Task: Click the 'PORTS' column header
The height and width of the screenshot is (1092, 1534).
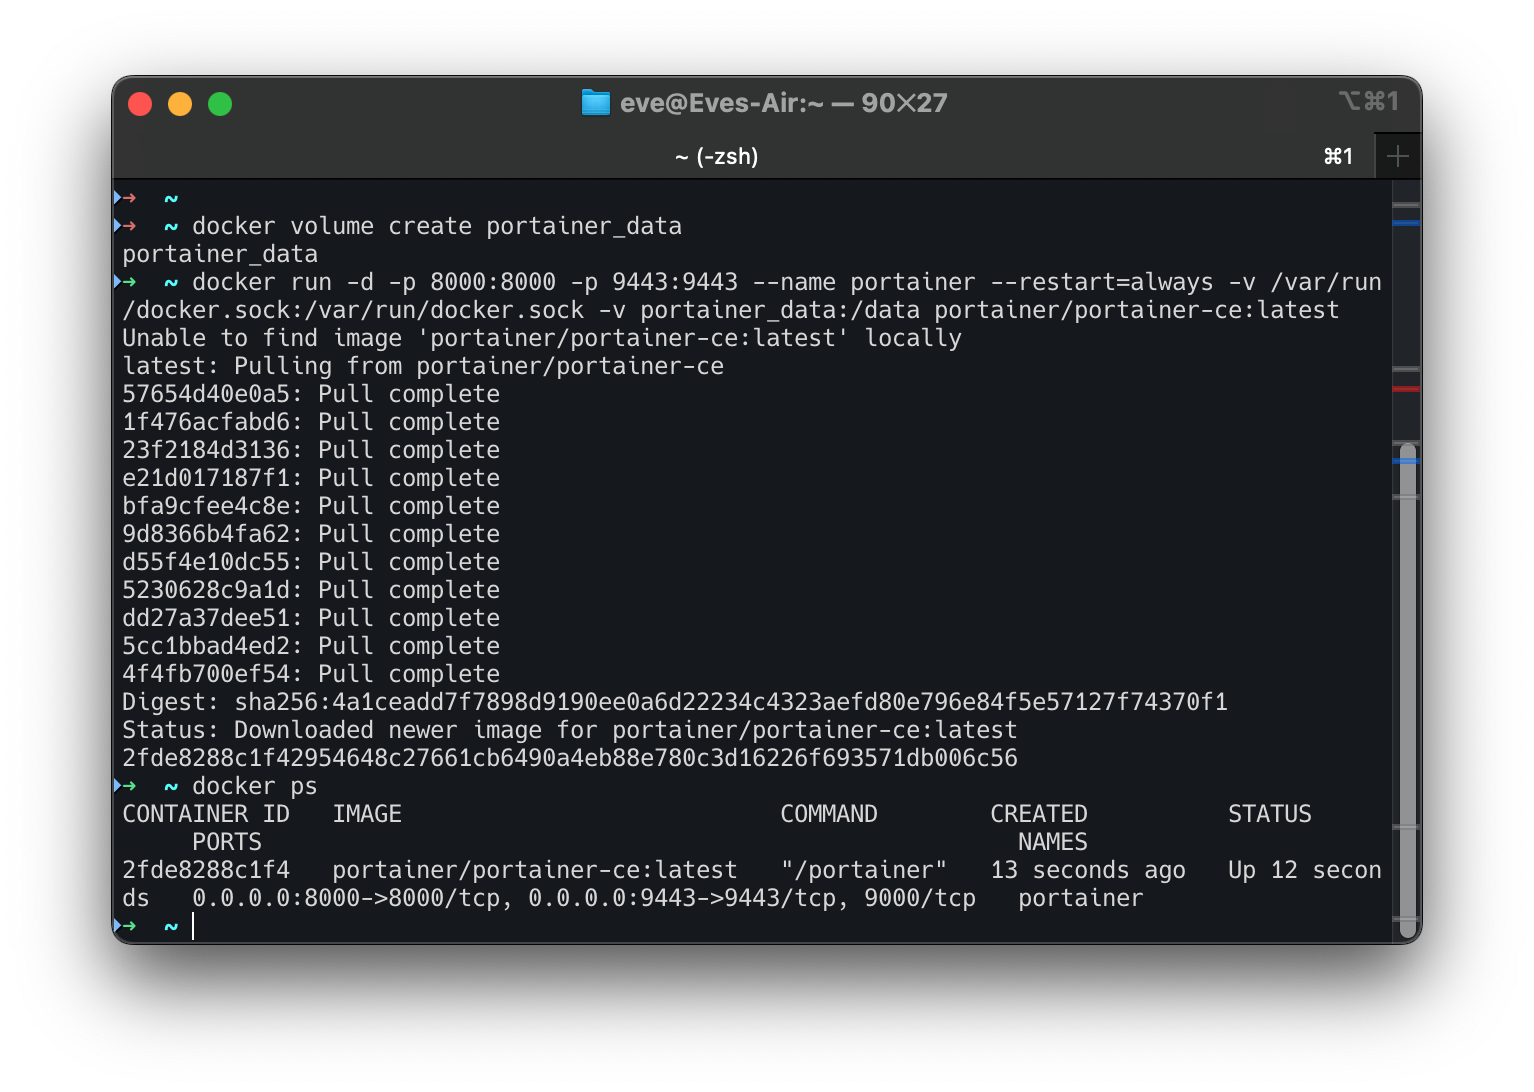Action: click(x=227, y=842)
